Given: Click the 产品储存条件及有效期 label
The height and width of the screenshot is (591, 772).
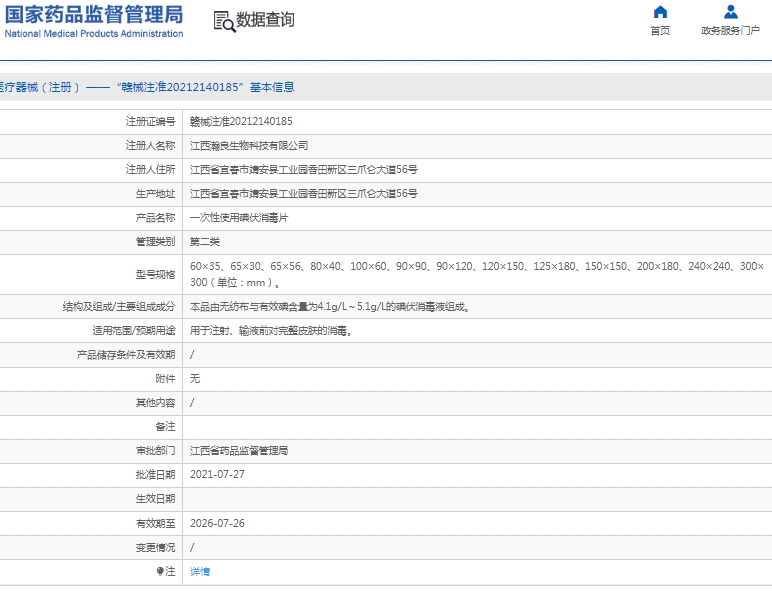Looking at the screenshot, I should click(126, 355).
